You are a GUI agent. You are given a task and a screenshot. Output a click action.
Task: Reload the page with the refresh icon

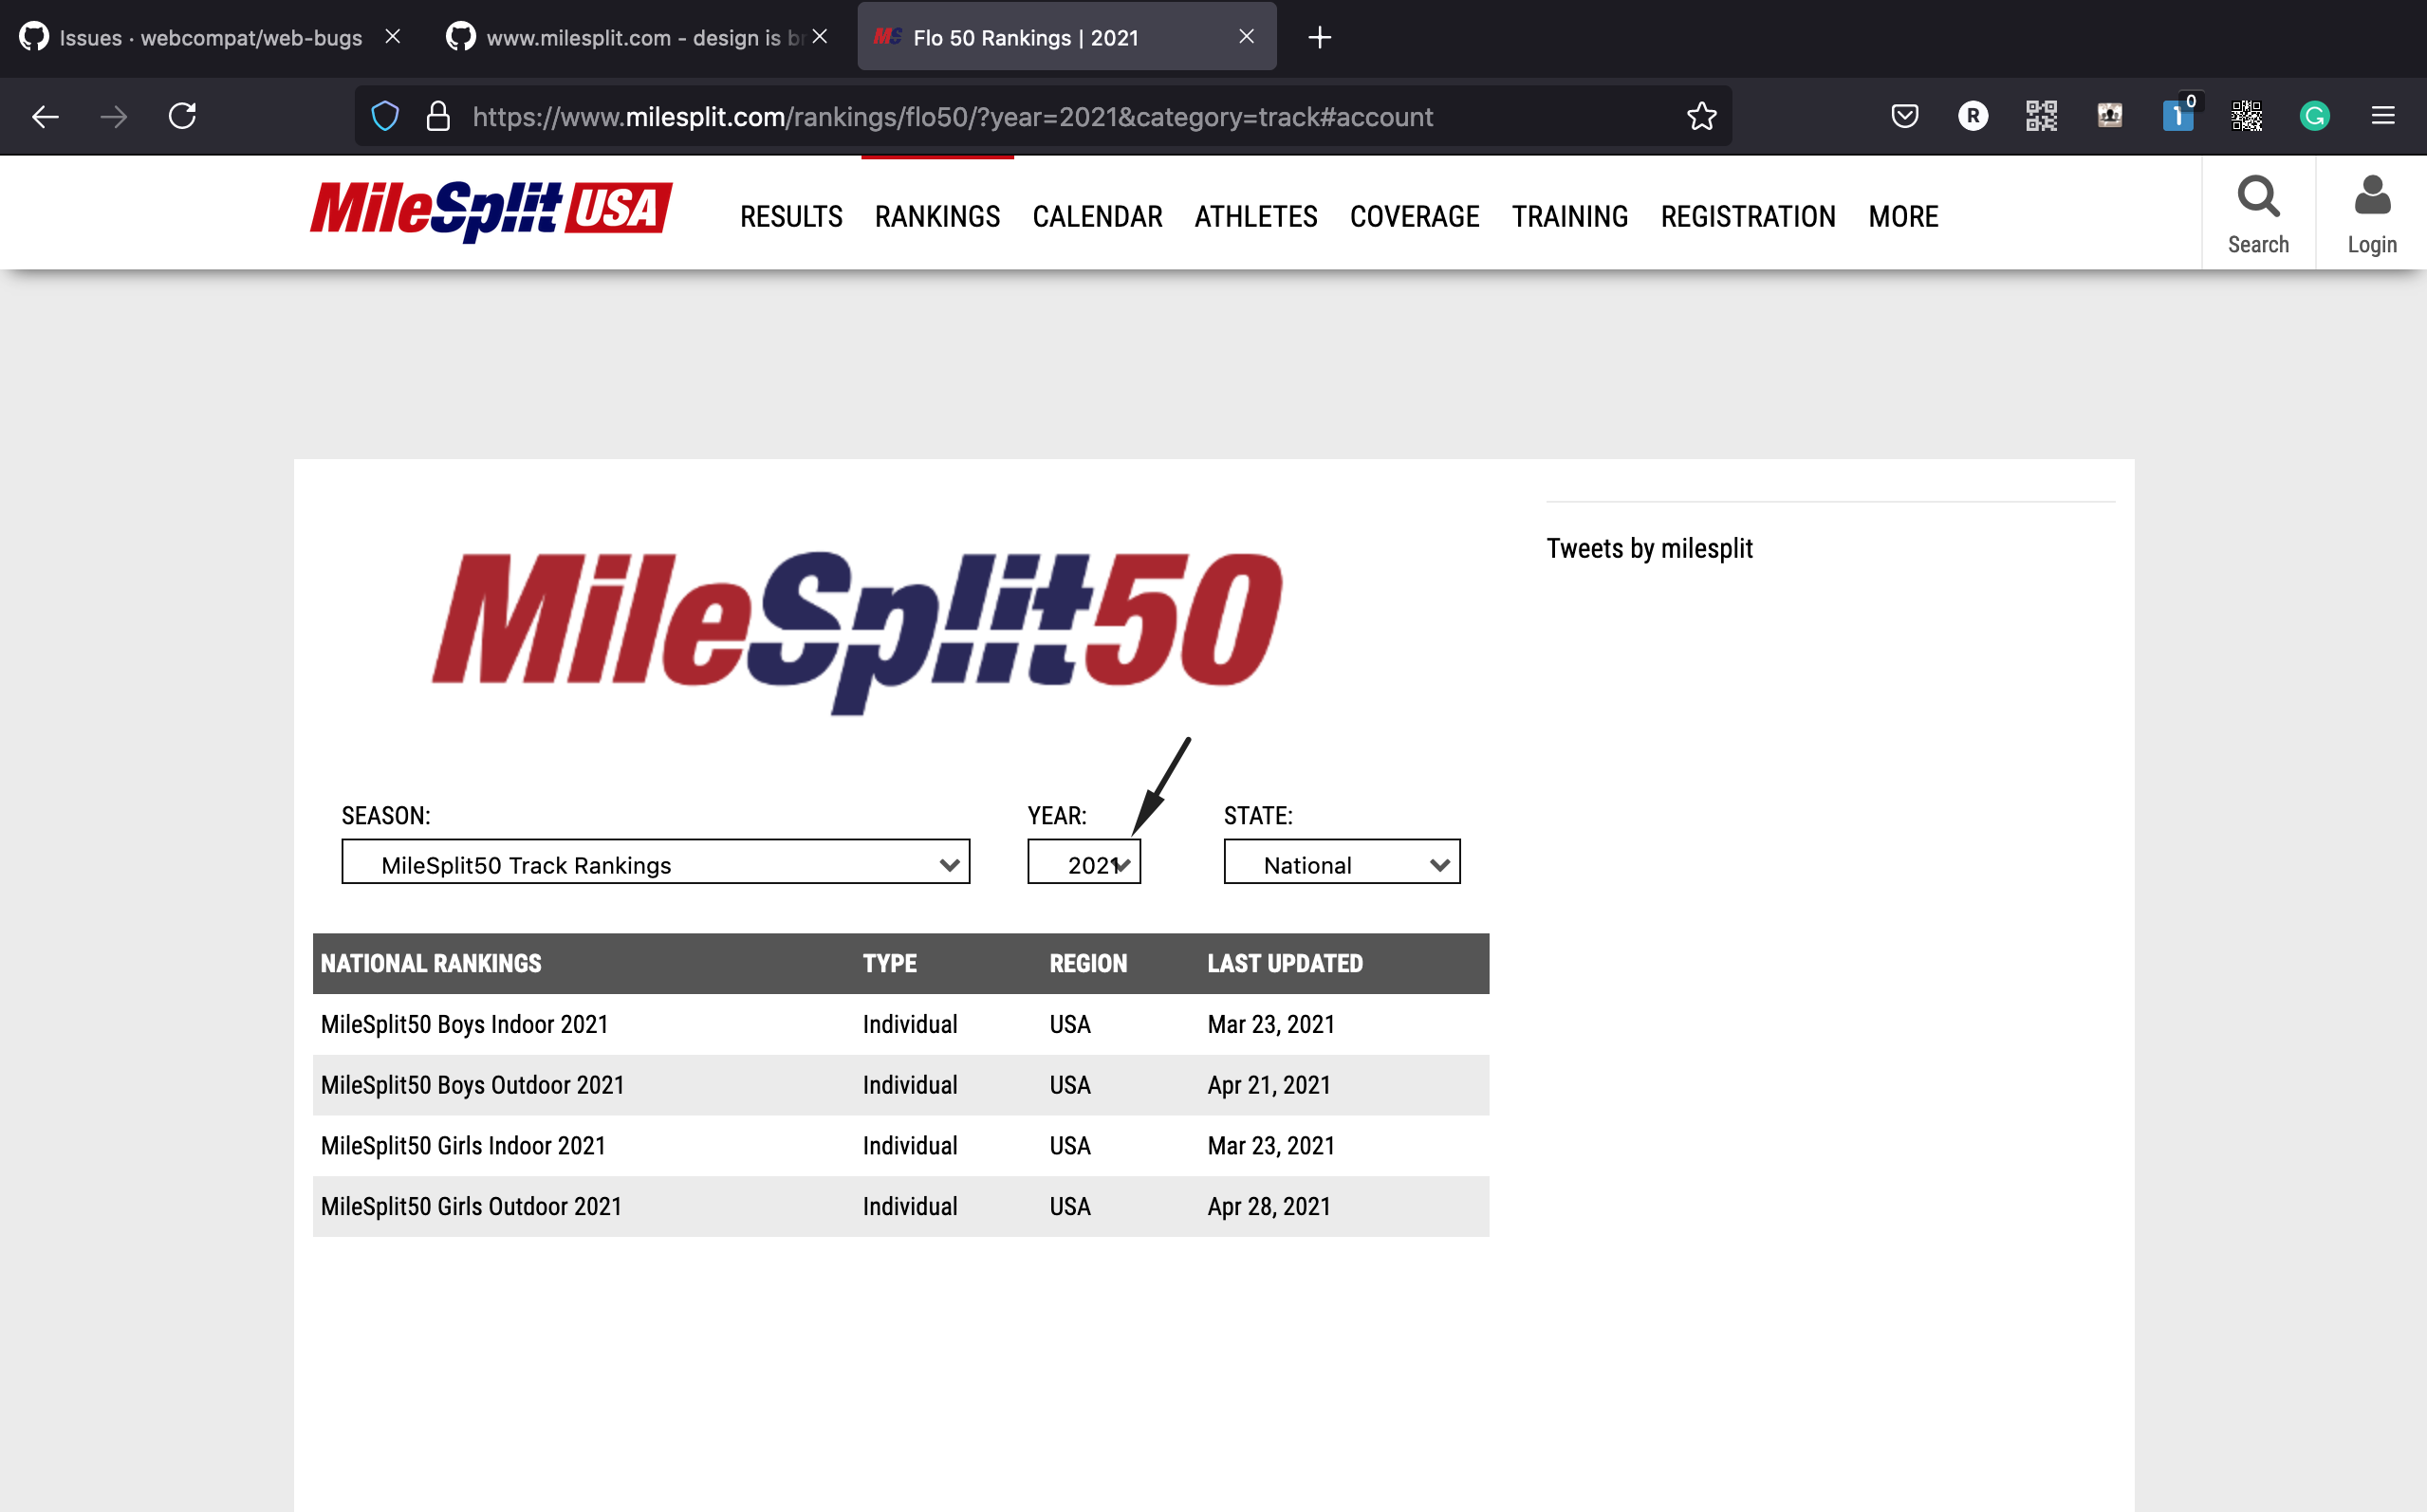coord(182,117)
